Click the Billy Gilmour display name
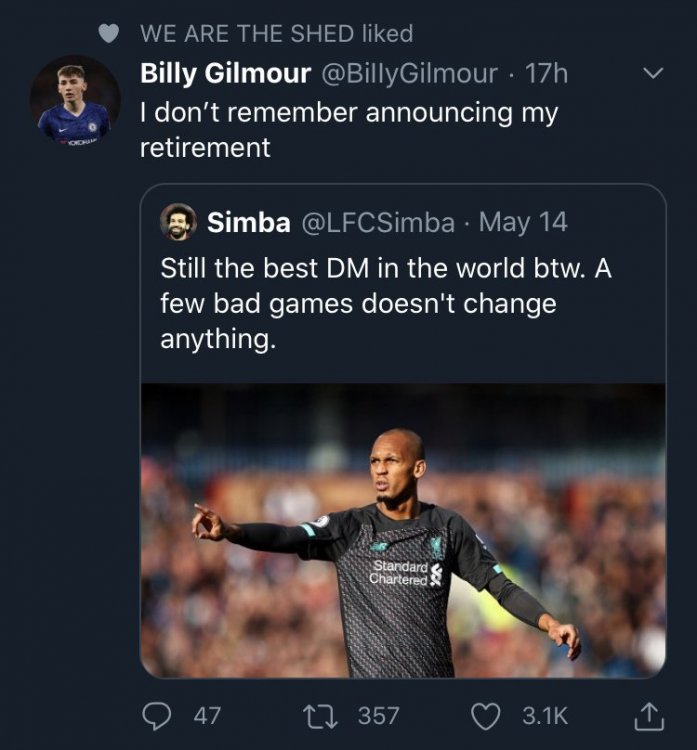This screenshot has width=697, height=750. [225, 73]
